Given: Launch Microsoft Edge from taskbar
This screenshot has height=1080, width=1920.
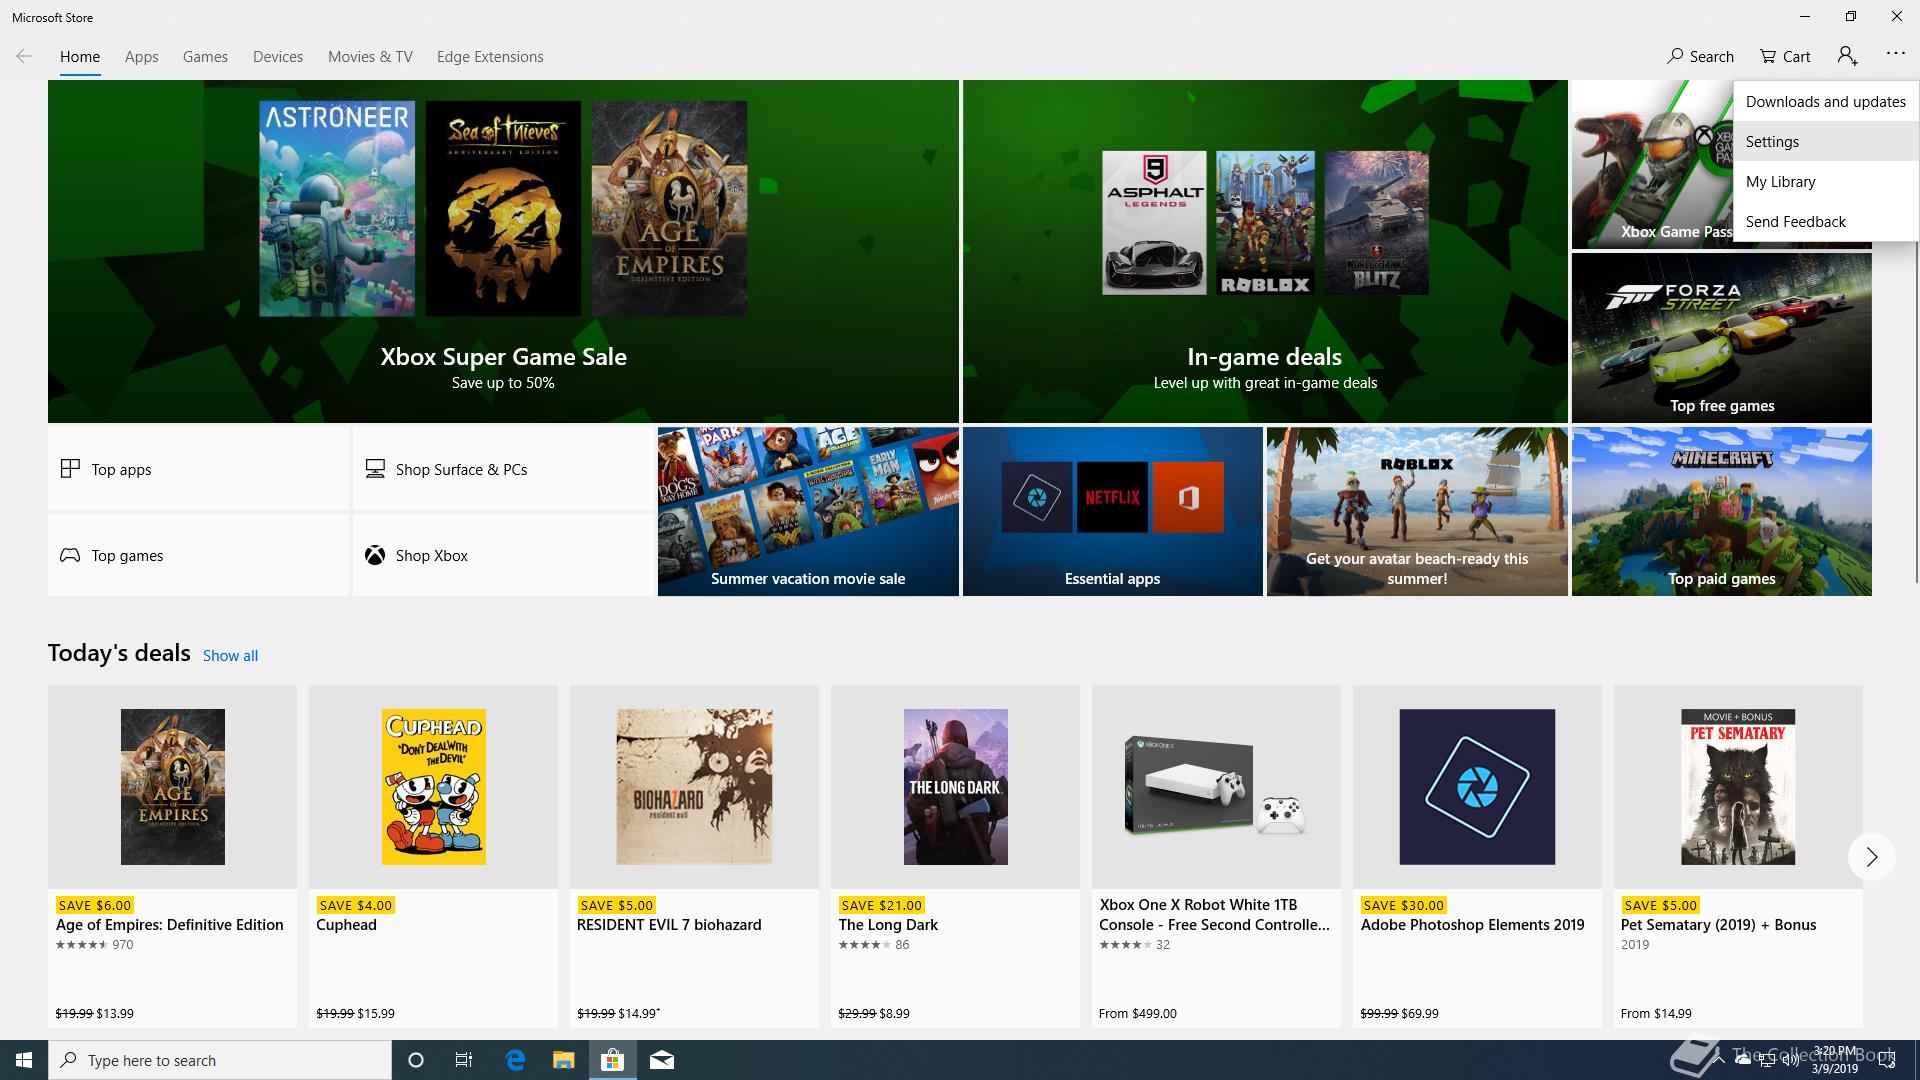Looking at the screenshot, I should click(515, 1060).
